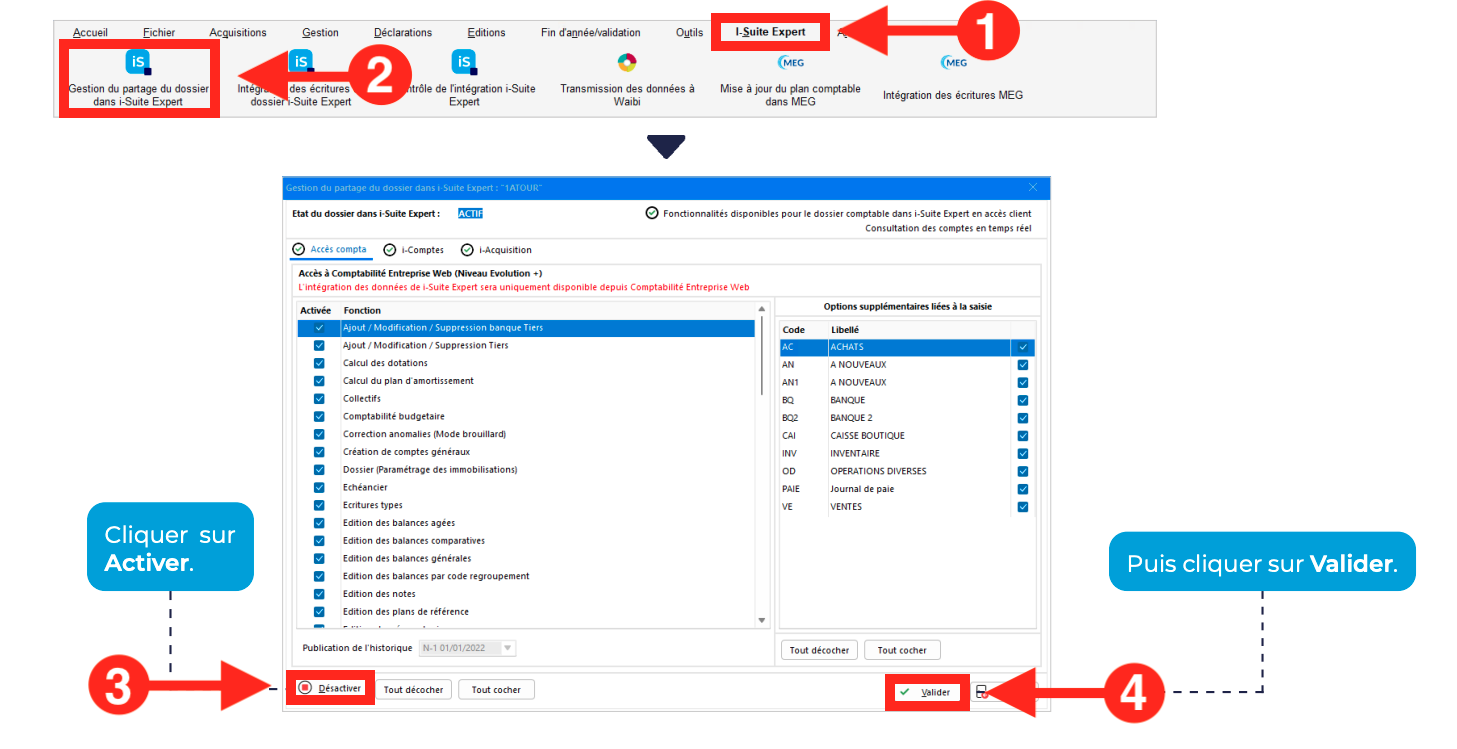Image resolution: width=1457 pixels, height=749 pixels.
Task: Toggle Création de comptes généraux checkbox
Action: point(319,452)
